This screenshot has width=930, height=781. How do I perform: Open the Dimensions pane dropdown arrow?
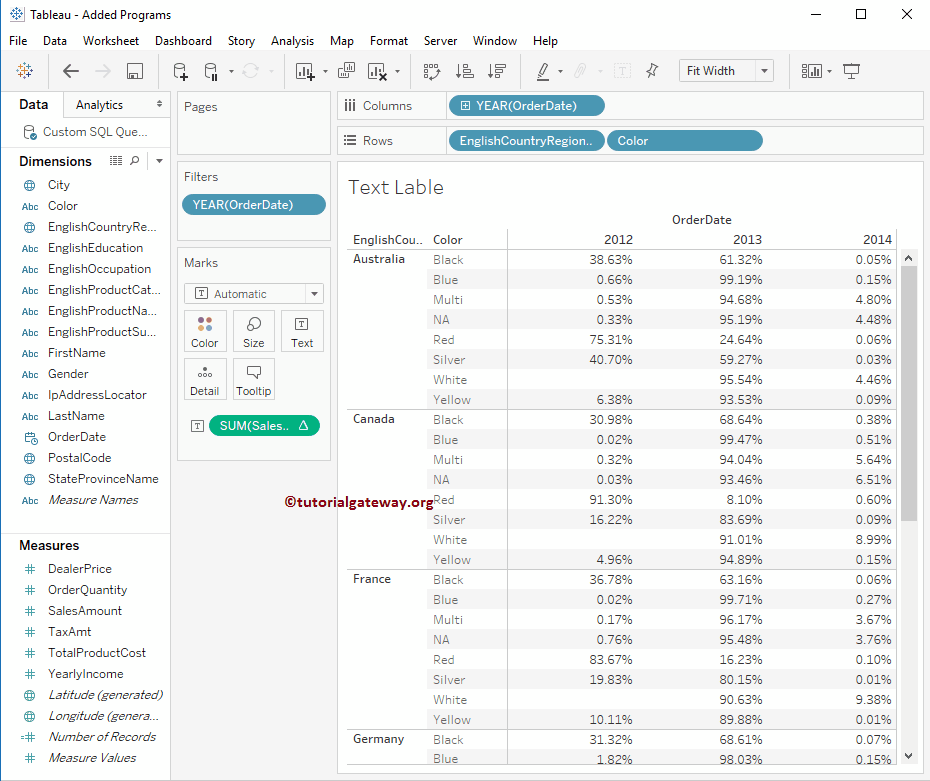pos(161,161)
